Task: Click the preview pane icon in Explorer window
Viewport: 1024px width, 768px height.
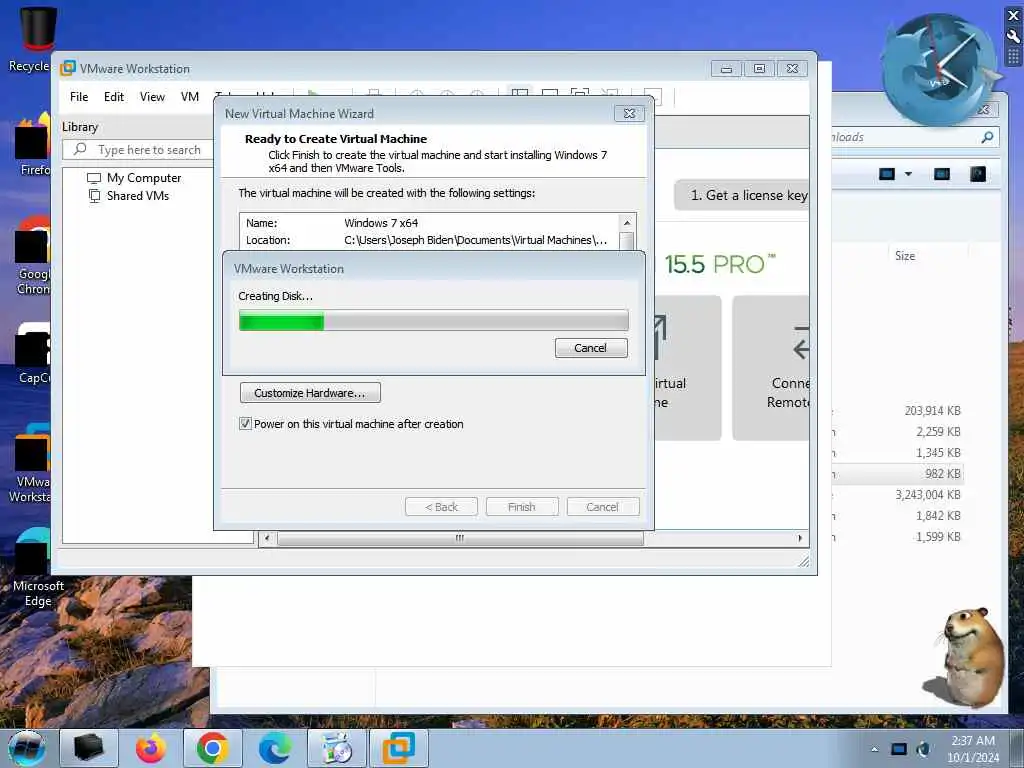Action: pos(942,174)
